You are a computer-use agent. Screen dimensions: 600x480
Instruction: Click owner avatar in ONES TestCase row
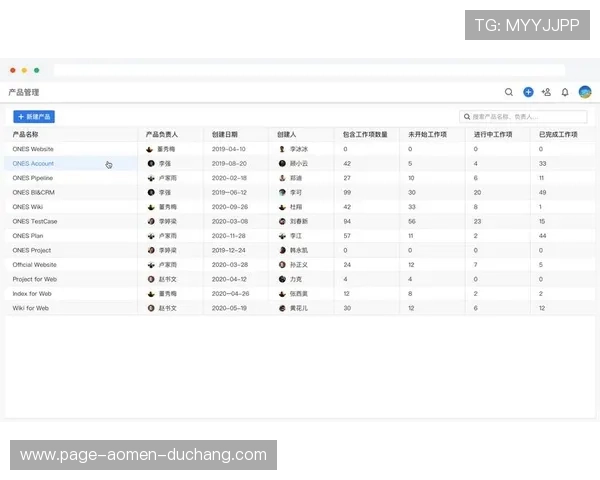[x=151, y=221]
